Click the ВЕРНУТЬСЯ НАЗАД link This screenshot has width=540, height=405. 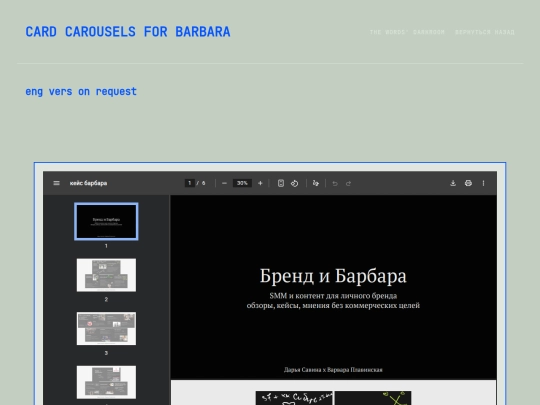pos(485,32)
